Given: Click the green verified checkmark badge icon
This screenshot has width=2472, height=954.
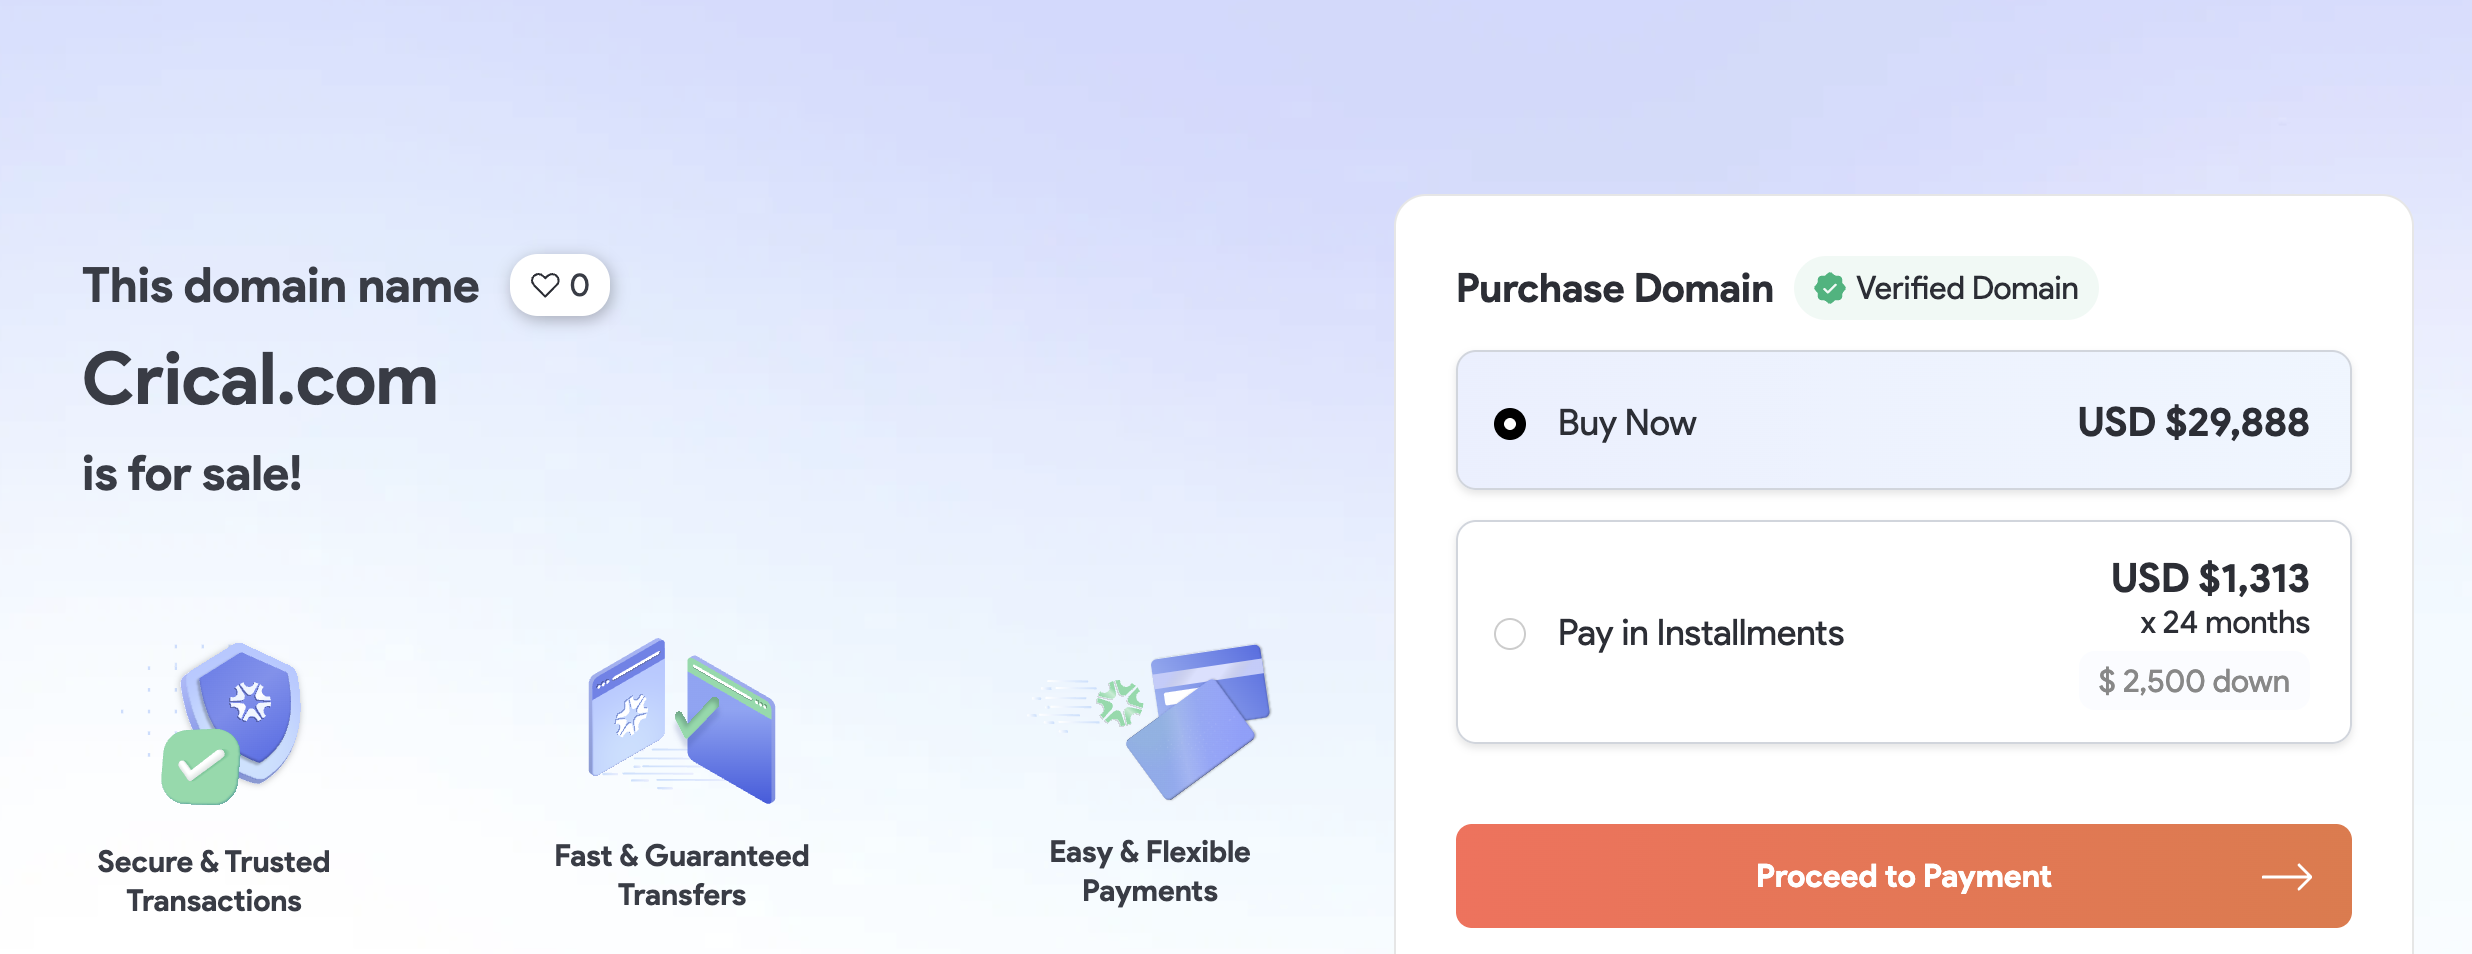Looking at the screenshot, I should pyautogui.click(x=1829, y=289).
